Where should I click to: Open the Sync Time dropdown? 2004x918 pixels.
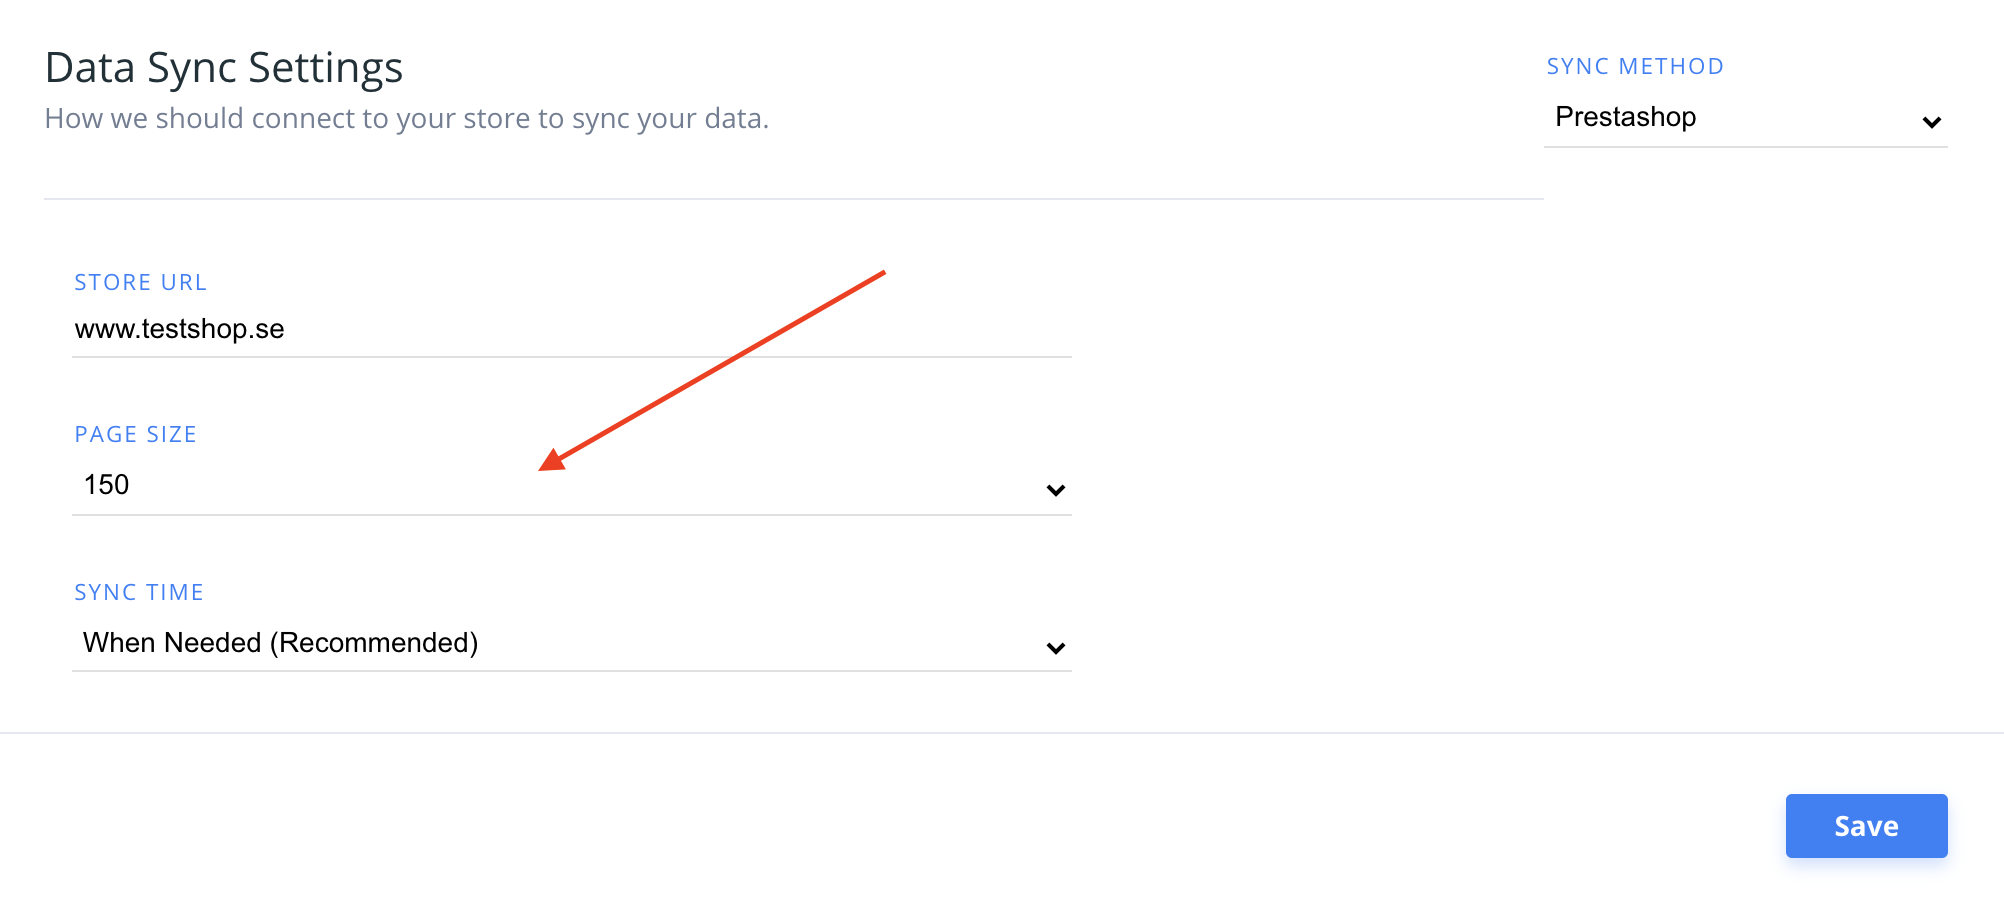coord(570,643)
